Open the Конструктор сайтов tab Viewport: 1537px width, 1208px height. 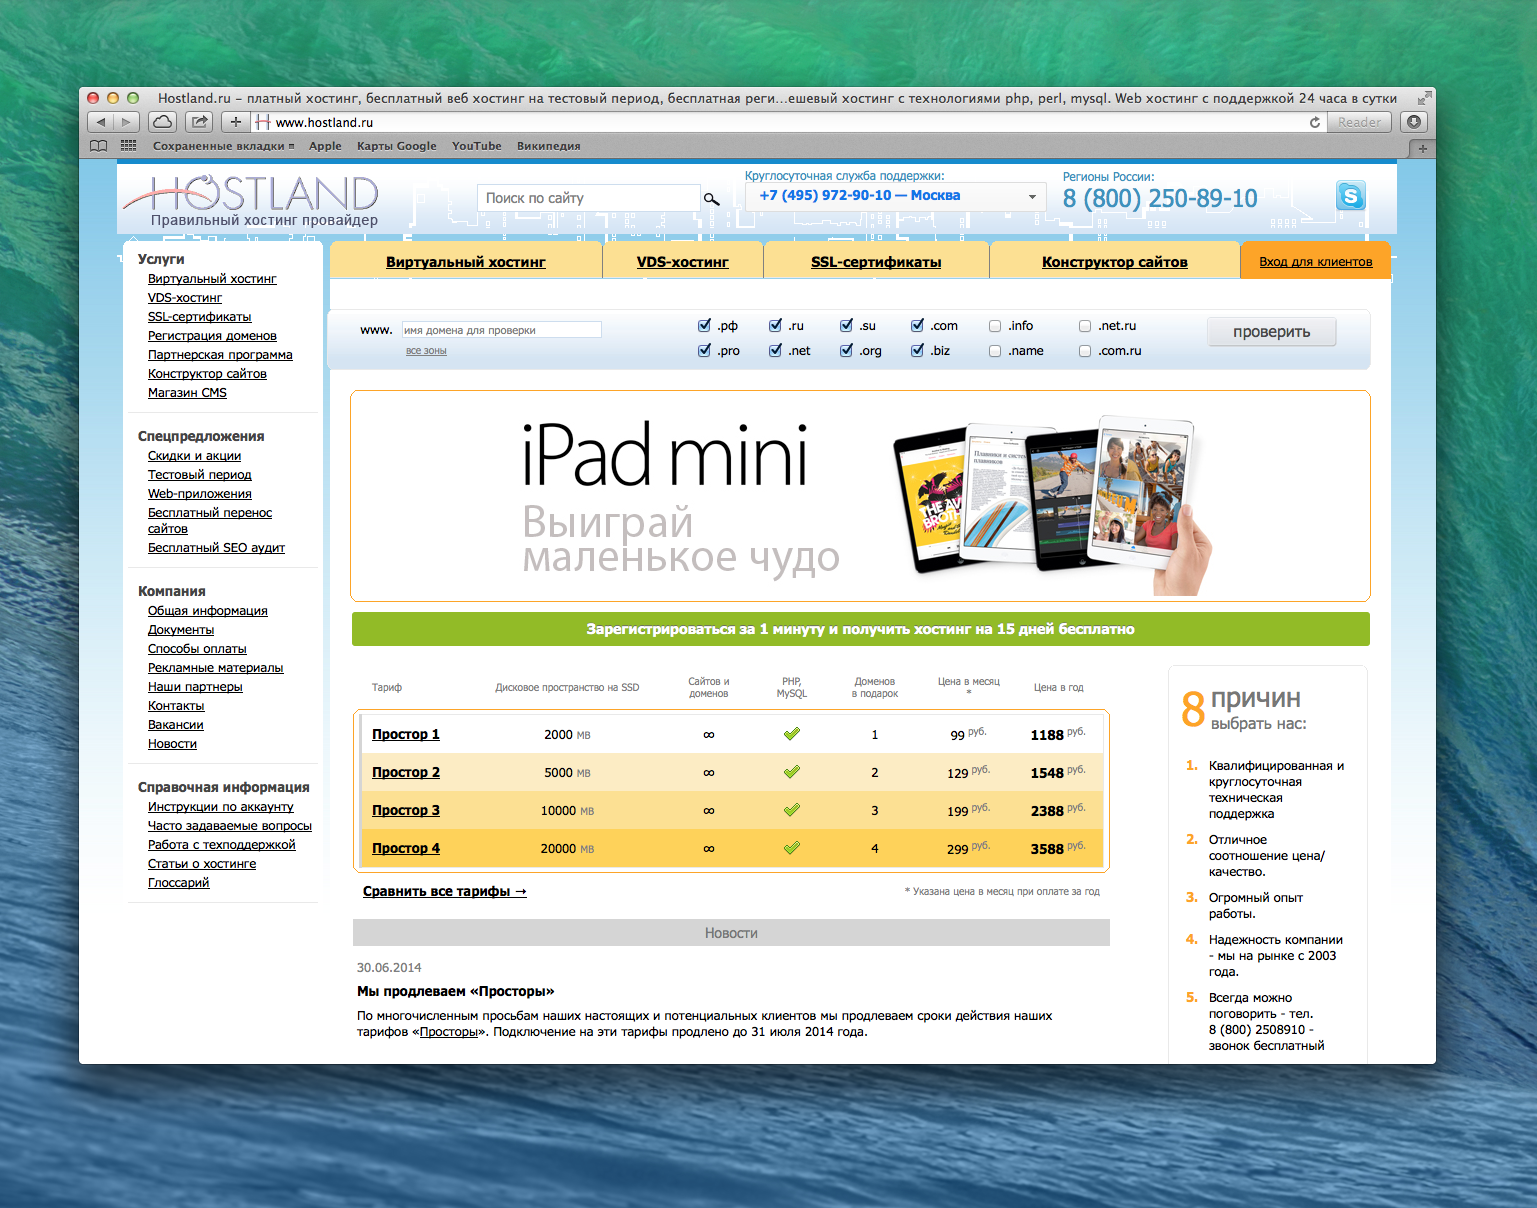[1115, 262]
